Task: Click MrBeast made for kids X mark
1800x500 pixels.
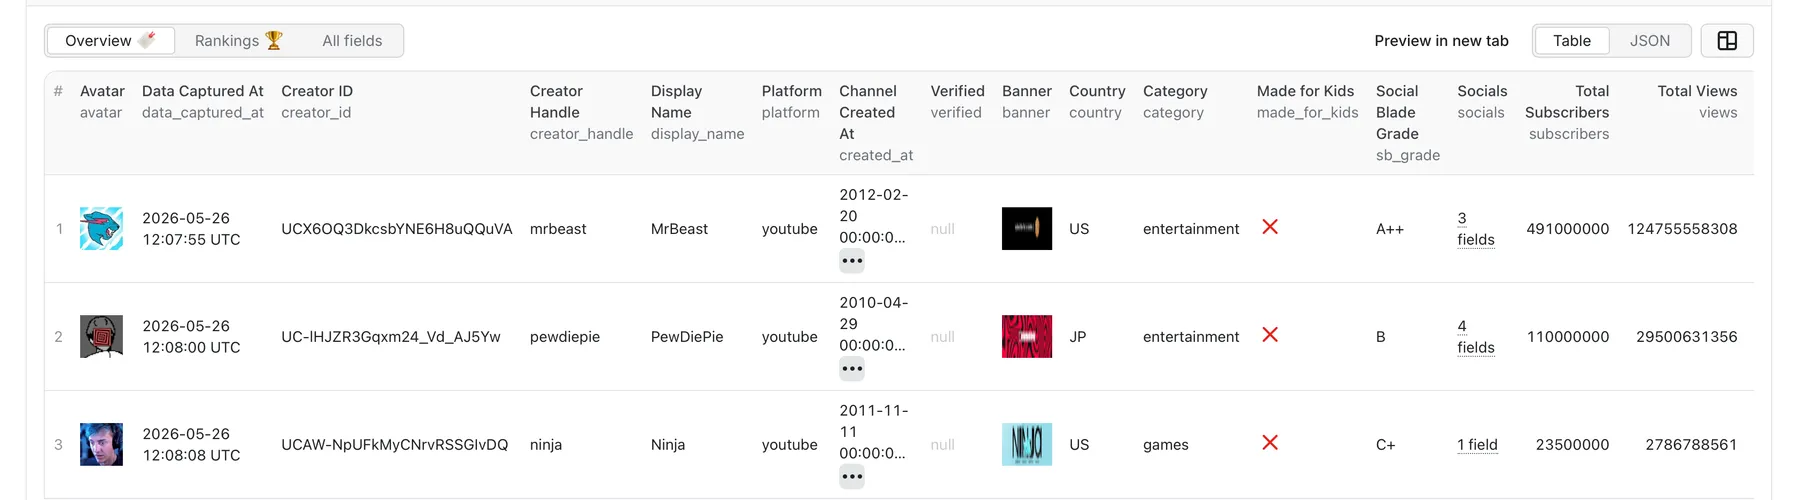Action: 1270,227
